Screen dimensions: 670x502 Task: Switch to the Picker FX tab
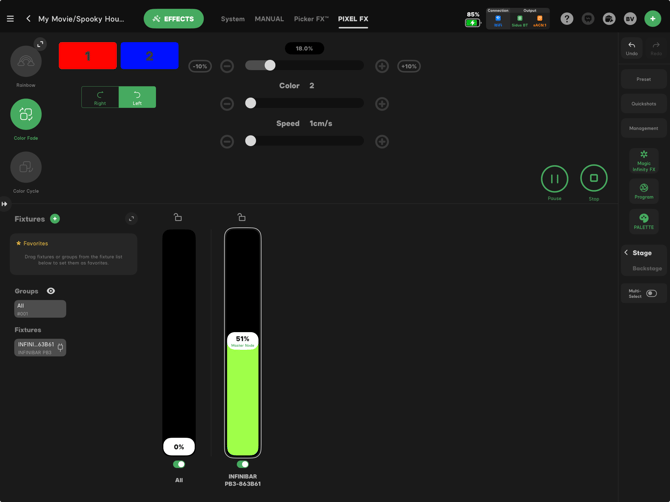click(x=311, y=19)
